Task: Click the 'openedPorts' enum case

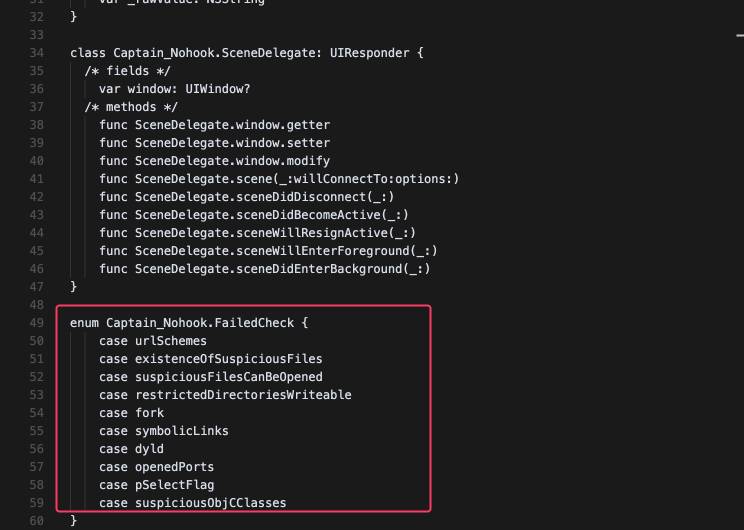Action: 174,467
